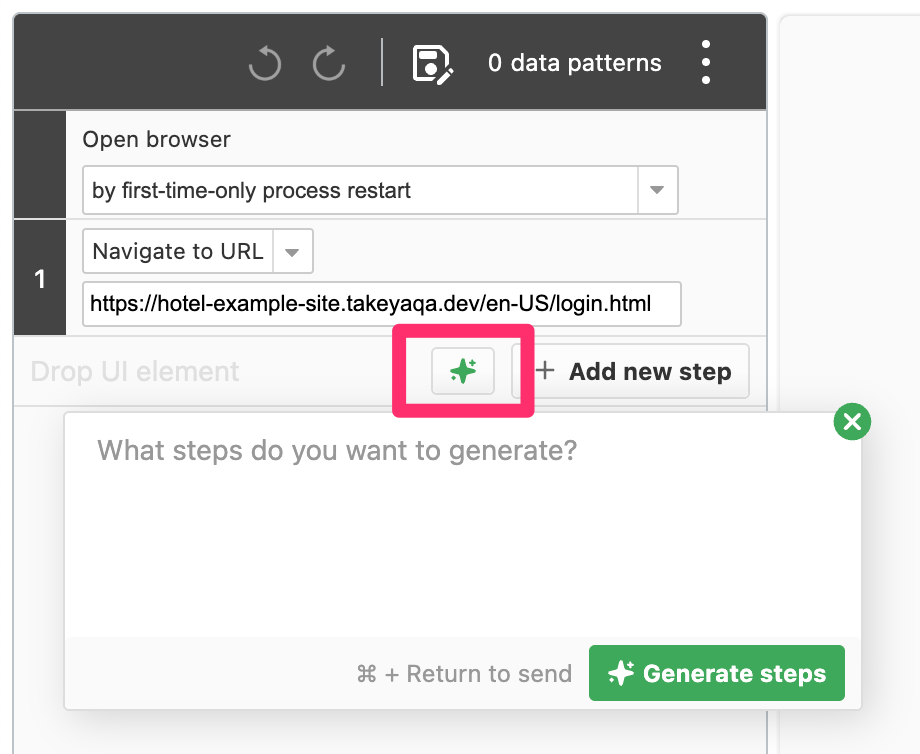920x754 pixels.
Task: Click the redo arrow icon
Action: coord(329,63)
